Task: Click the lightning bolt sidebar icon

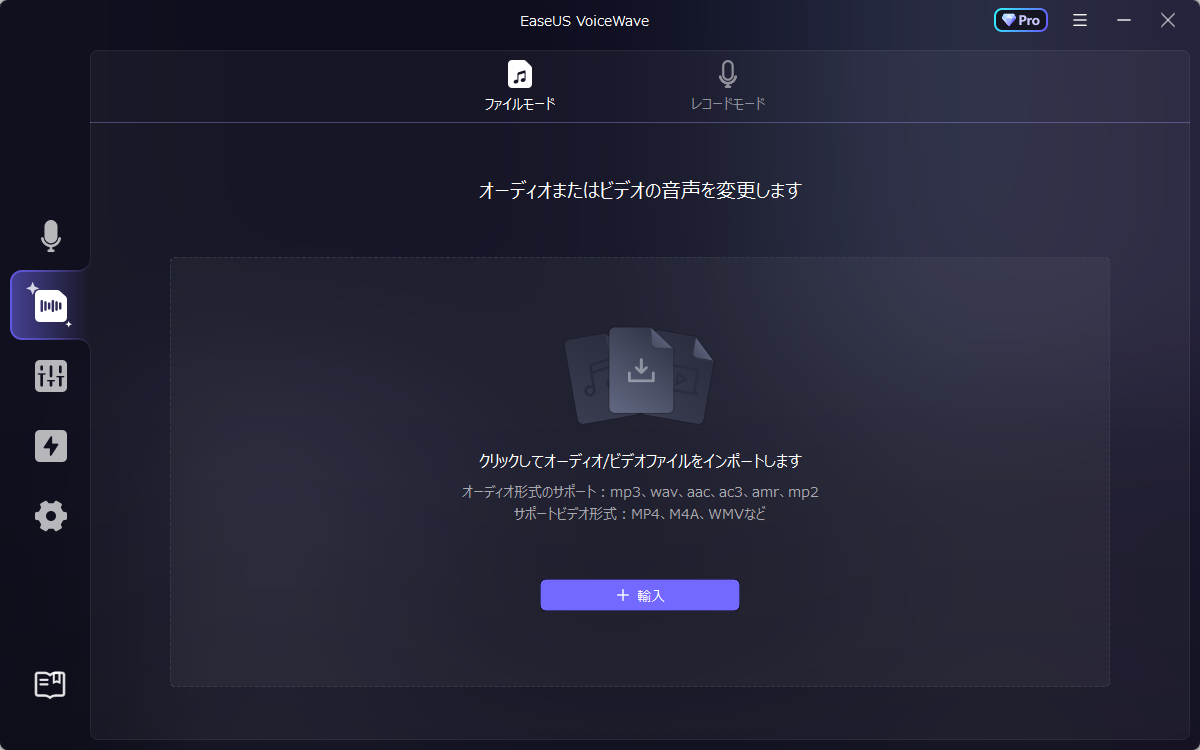Action: 51,446
